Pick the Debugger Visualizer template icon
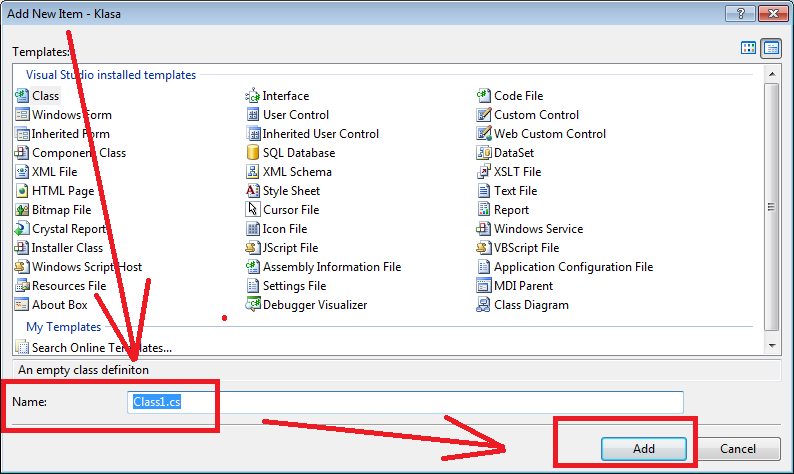 tap(253, 305)
